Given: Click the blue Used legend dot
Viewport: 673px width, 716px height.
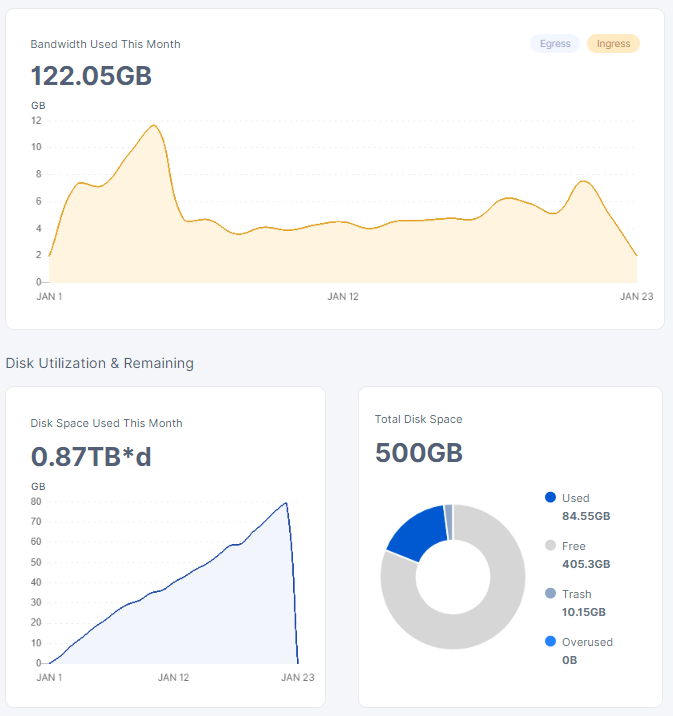Looking at the screenshot, I should point(550,498).
